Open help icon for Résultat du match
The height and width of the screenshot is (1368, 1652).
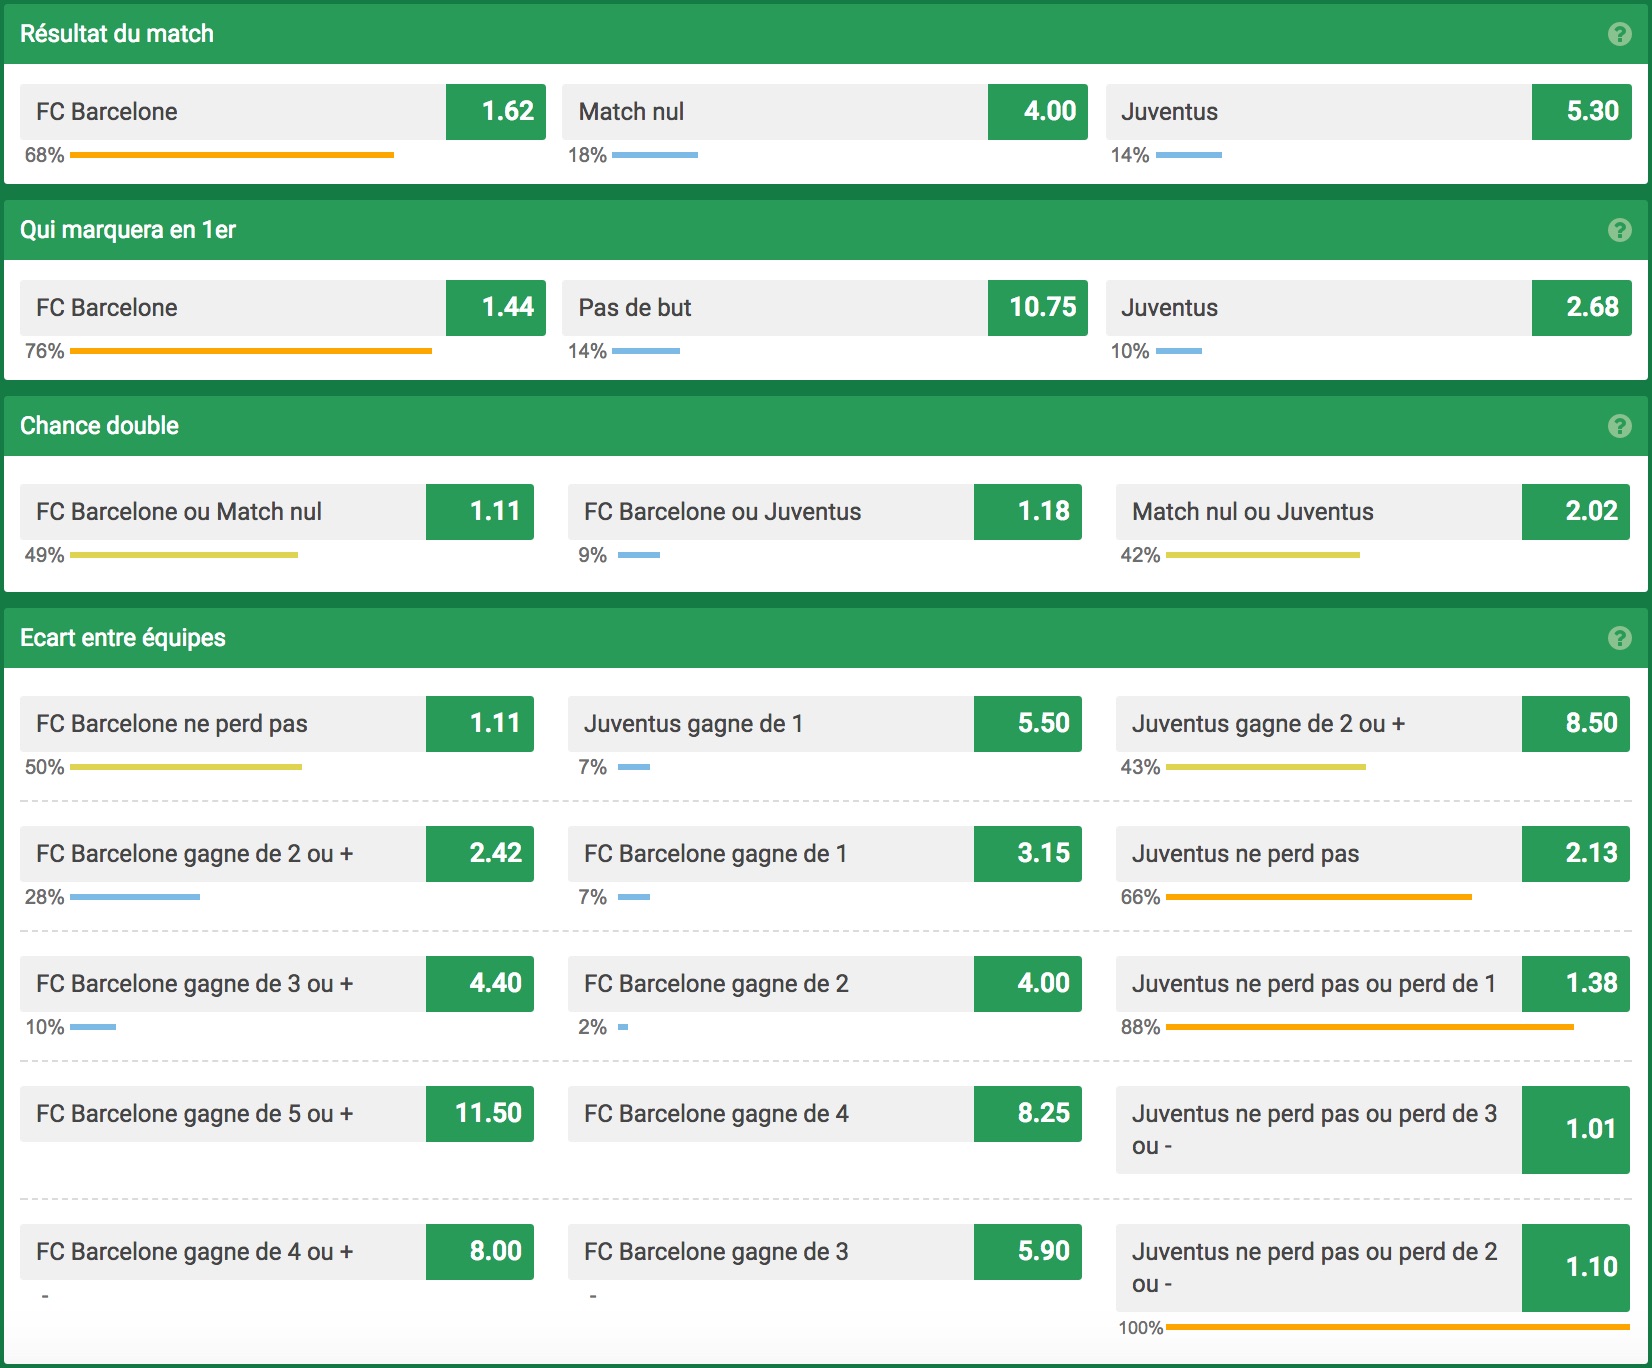coord(1619,34)
